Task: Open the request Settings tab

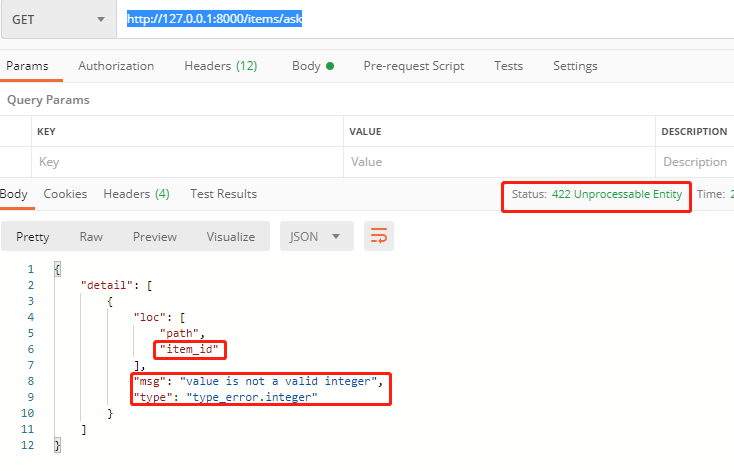Action: 575,66
